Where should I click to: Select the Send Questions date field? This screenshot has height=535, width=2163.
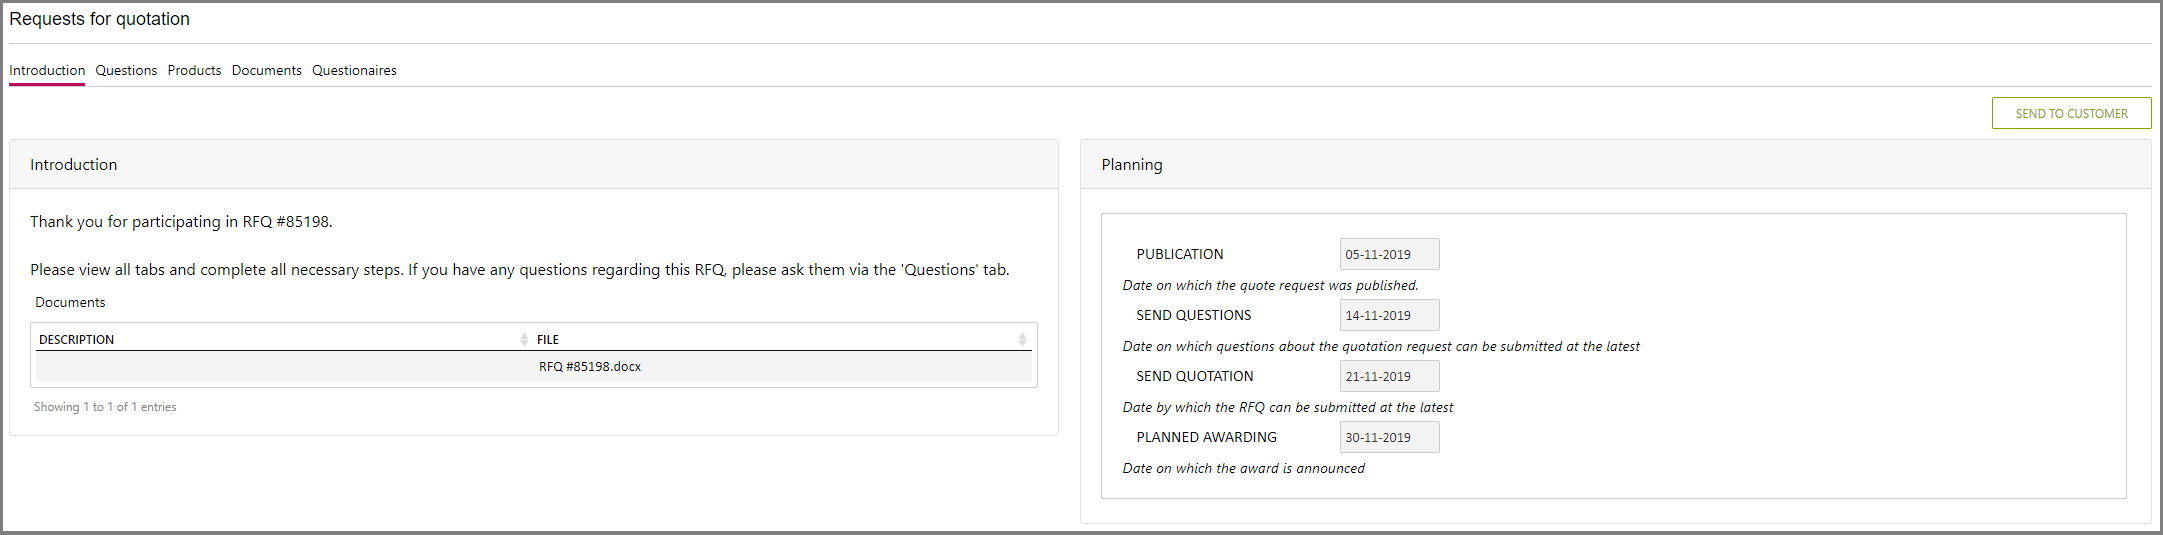click(1389, 315)
